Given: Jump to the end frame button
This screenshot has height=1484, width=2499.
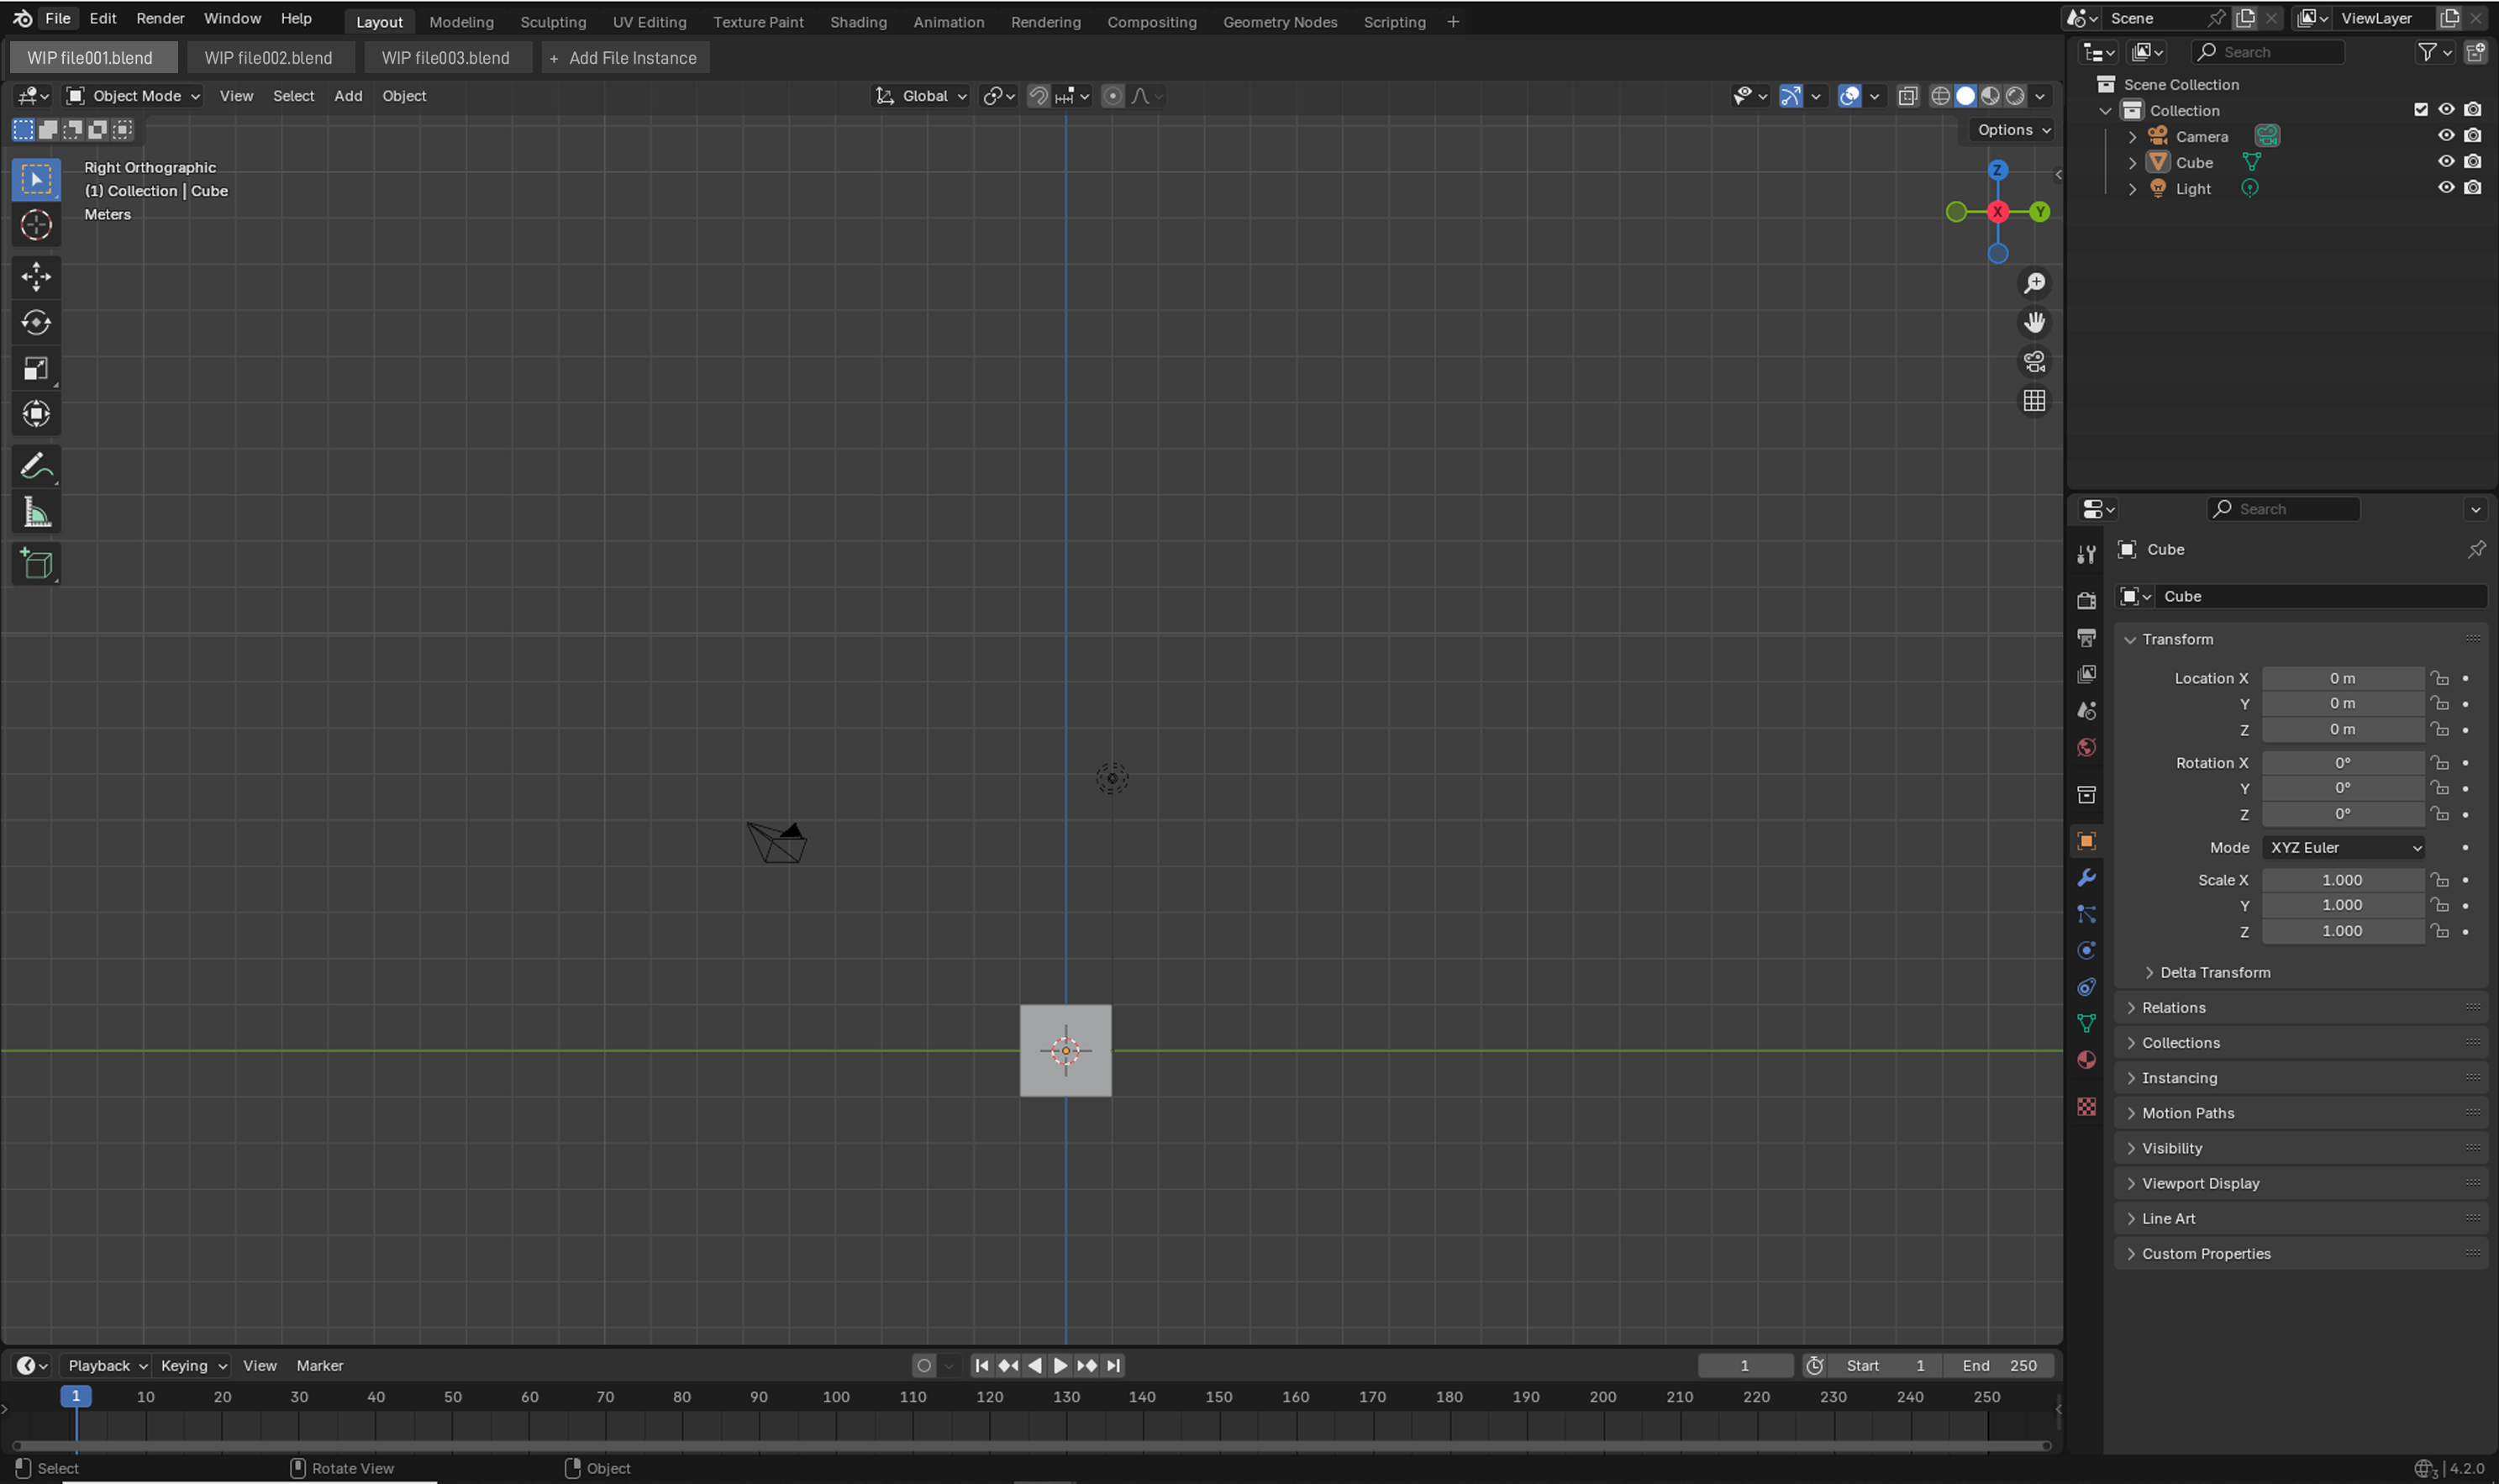Looking at the screenshot, I should 1113,1365.
